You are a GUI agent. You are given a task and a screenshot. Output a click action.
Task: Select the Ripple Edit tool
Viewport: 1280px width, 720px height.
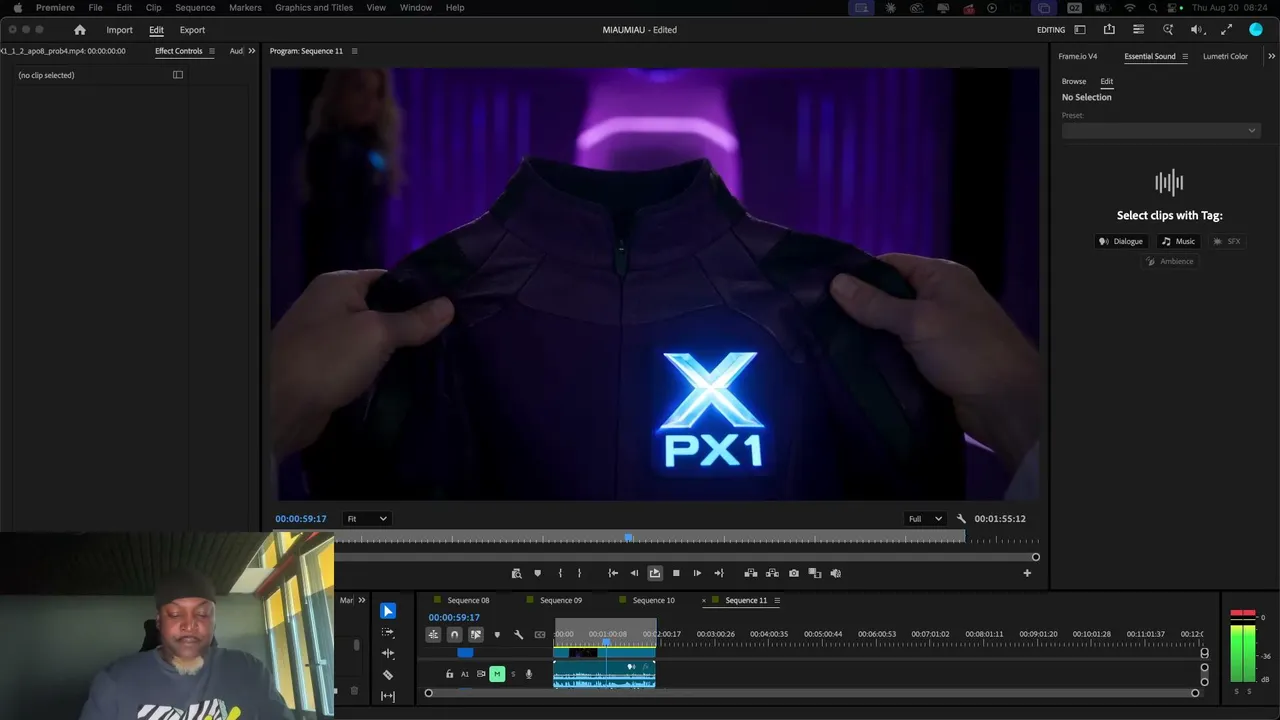pos(388,653)
